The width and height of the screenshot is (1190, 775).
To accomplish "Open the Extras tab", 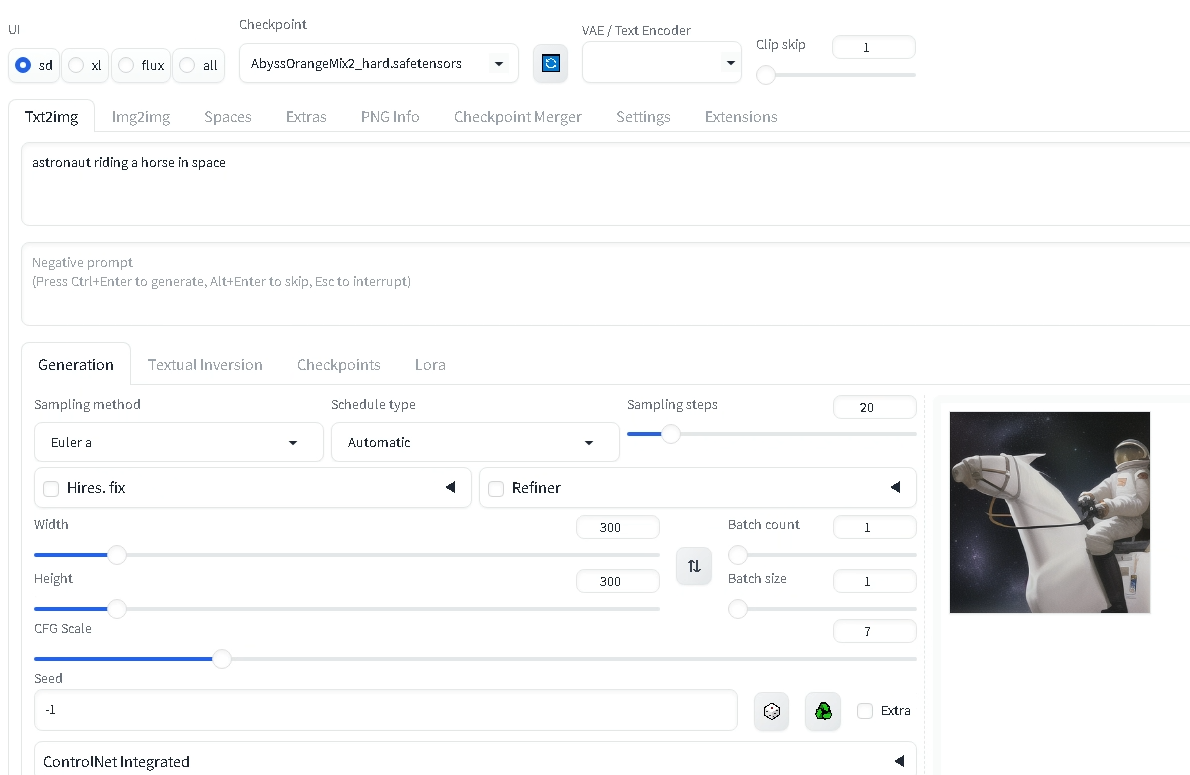I will [x=306, y=117].
